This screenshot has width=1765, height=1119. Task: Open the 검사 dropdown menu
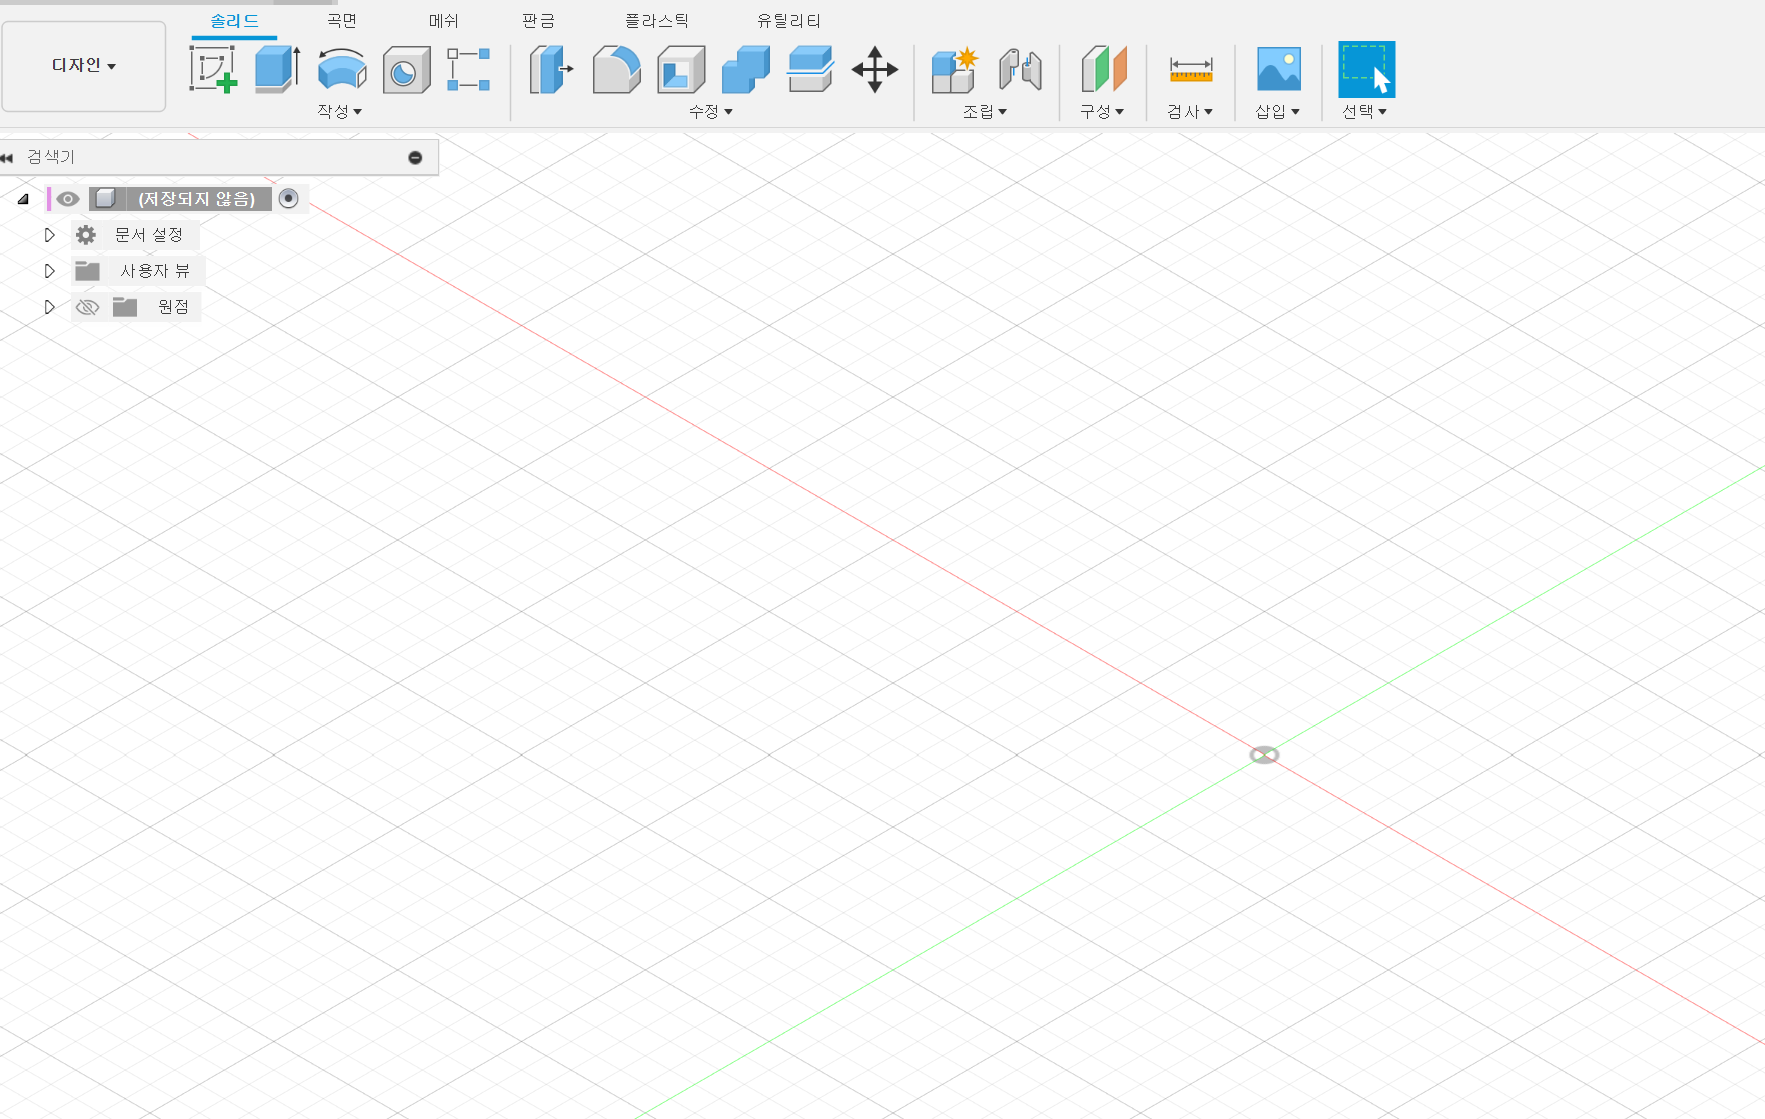point(1190,111)
